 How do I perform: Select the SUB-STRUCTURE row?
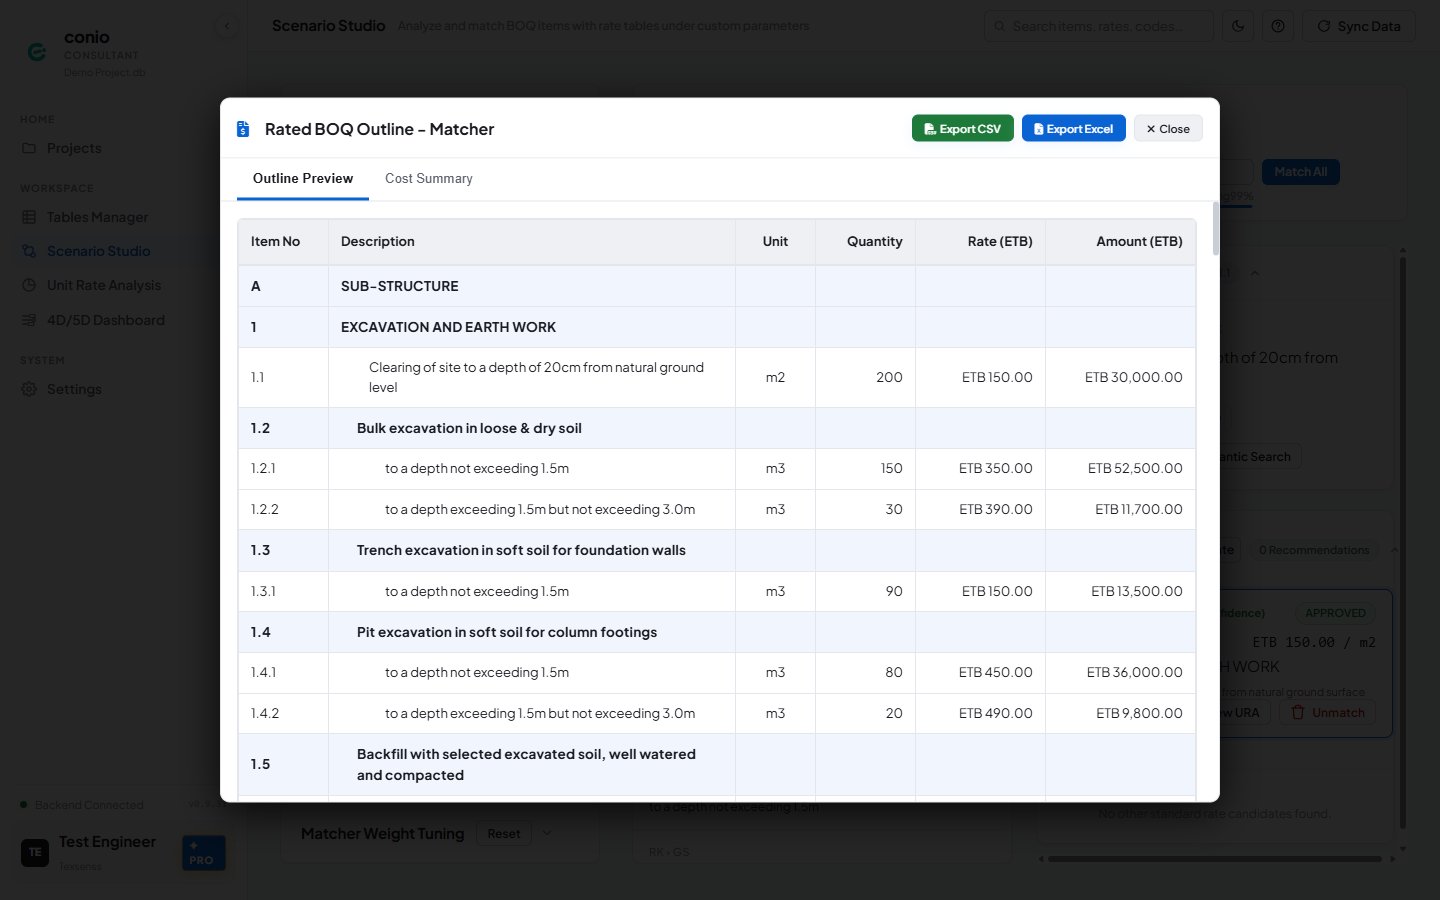(x=717, y=286)
